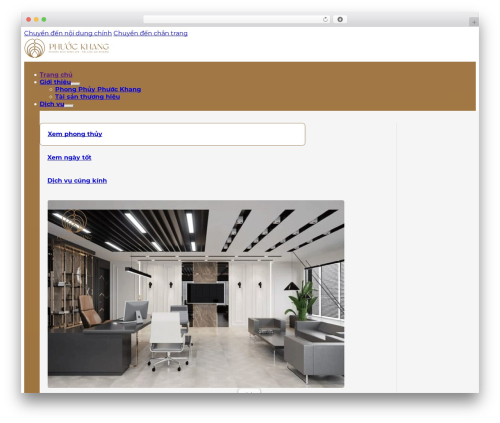500x423 pixels.
Task: Click the red close window button
Action: [x=29, y=20]
